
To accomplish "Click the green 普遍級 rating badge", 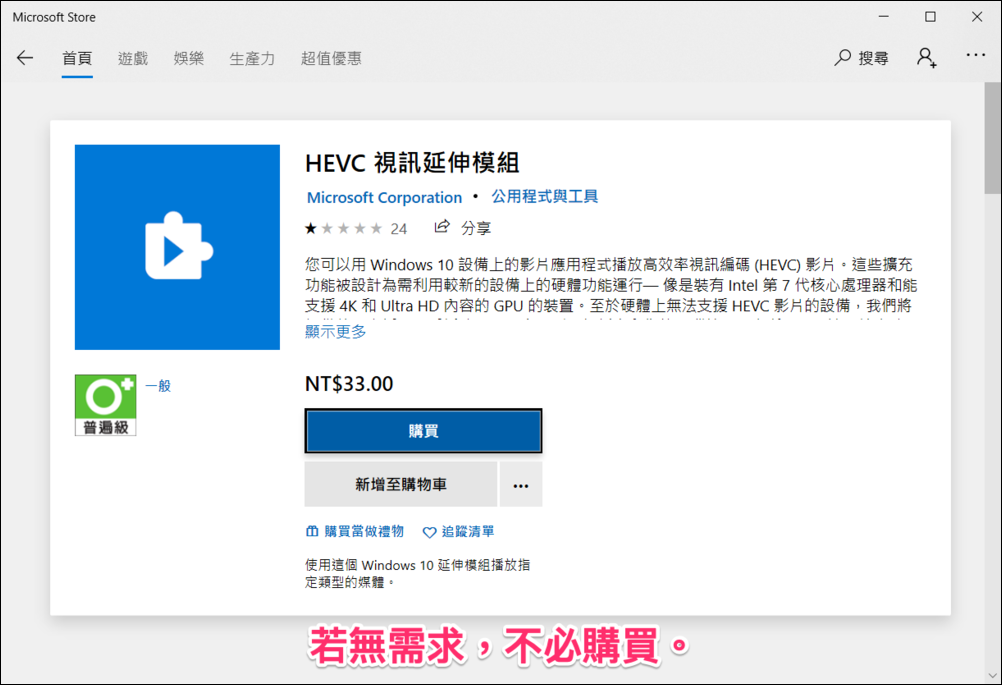I will coord(105,405).
